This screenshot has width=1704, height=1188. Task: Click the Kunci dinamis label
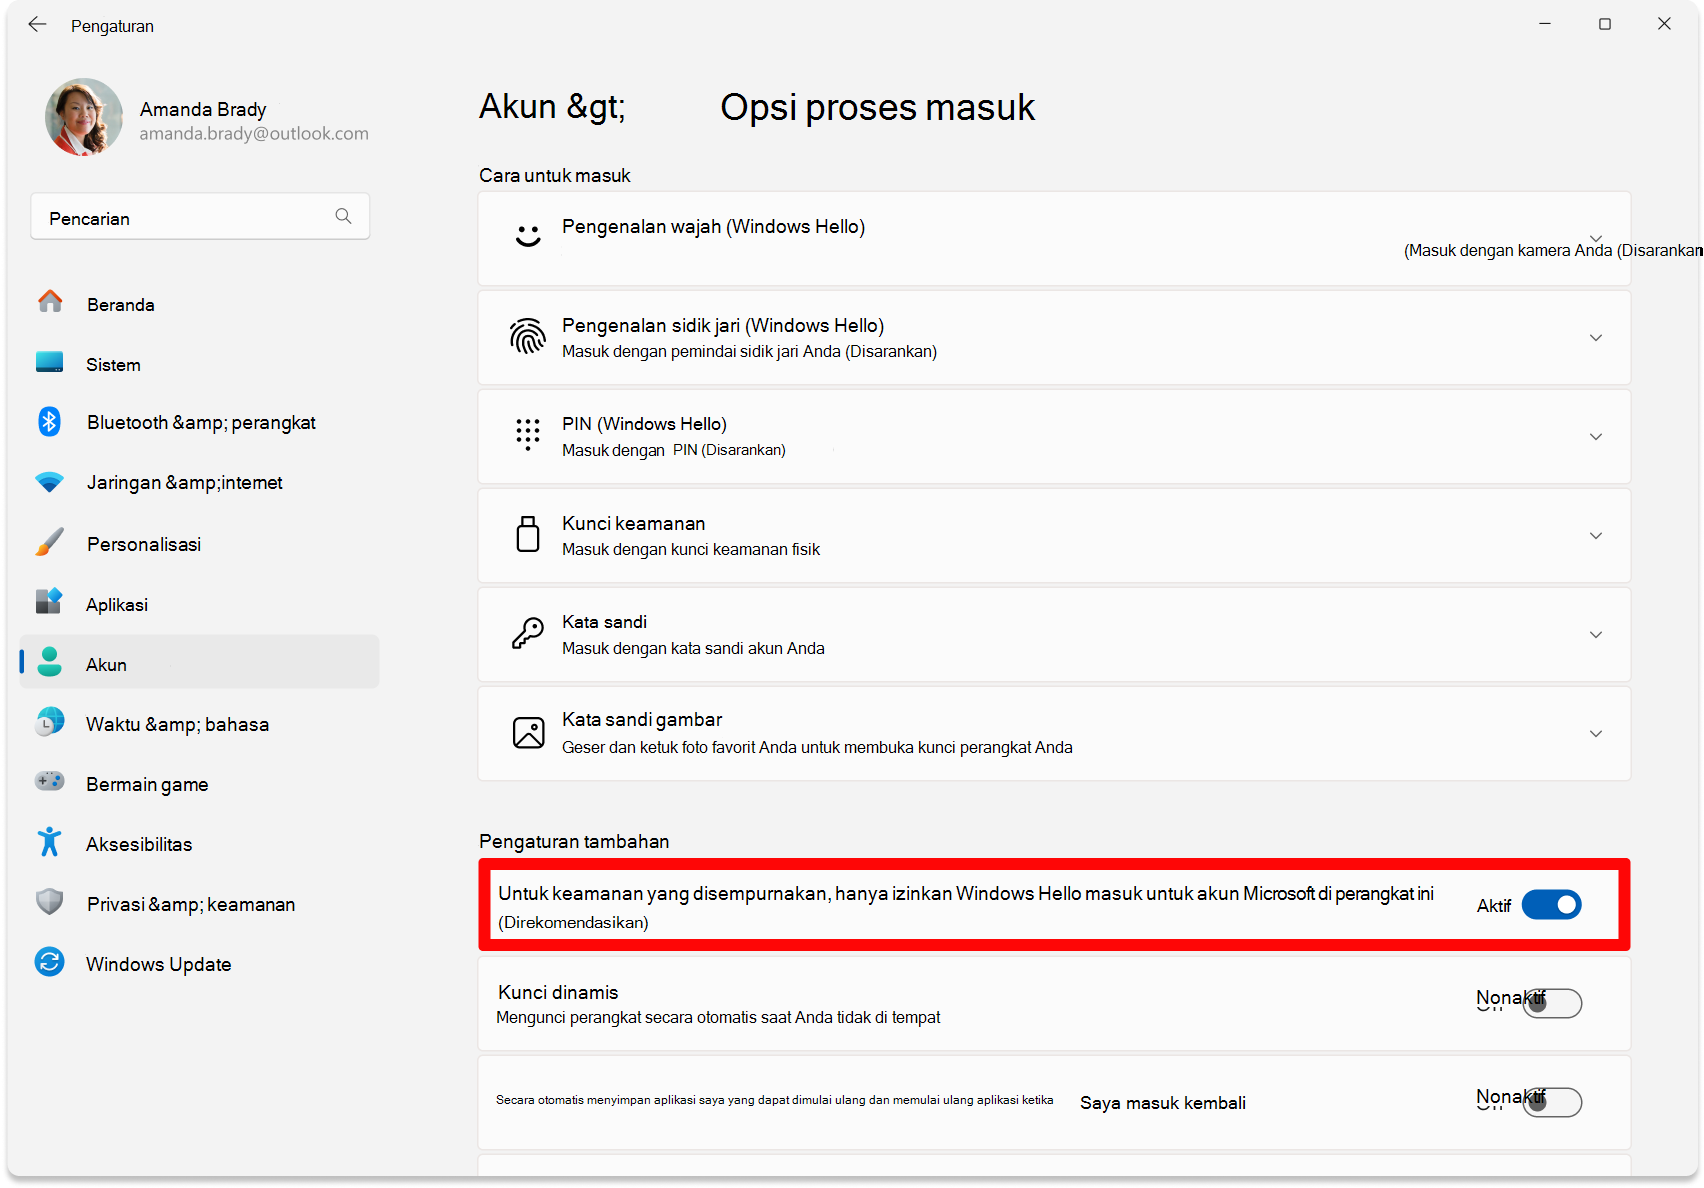tap(558, 992)
